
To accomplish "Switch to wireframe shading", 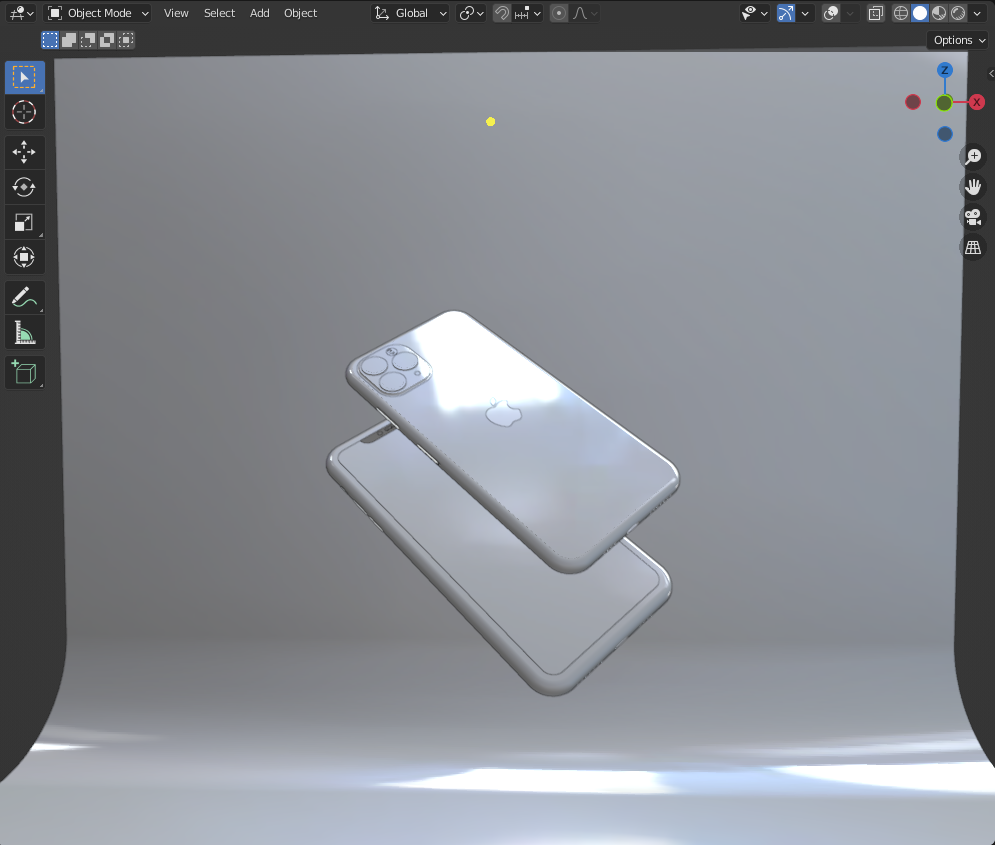I will click(900, 13).
